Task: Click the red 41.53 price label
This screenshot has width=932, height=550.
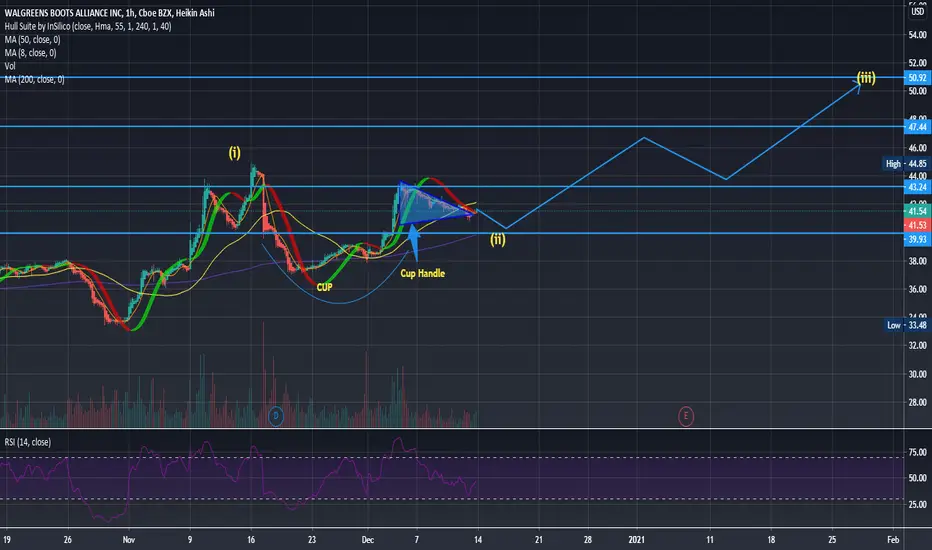Action: pyautogui.click(x=917, y=225)
